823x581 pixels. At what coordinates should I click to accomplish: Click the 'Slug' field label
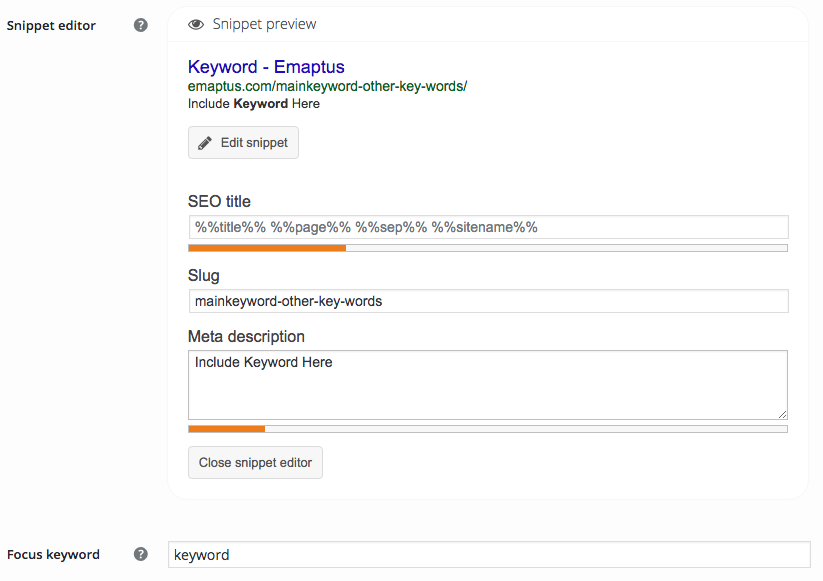[x=204, y=276]
